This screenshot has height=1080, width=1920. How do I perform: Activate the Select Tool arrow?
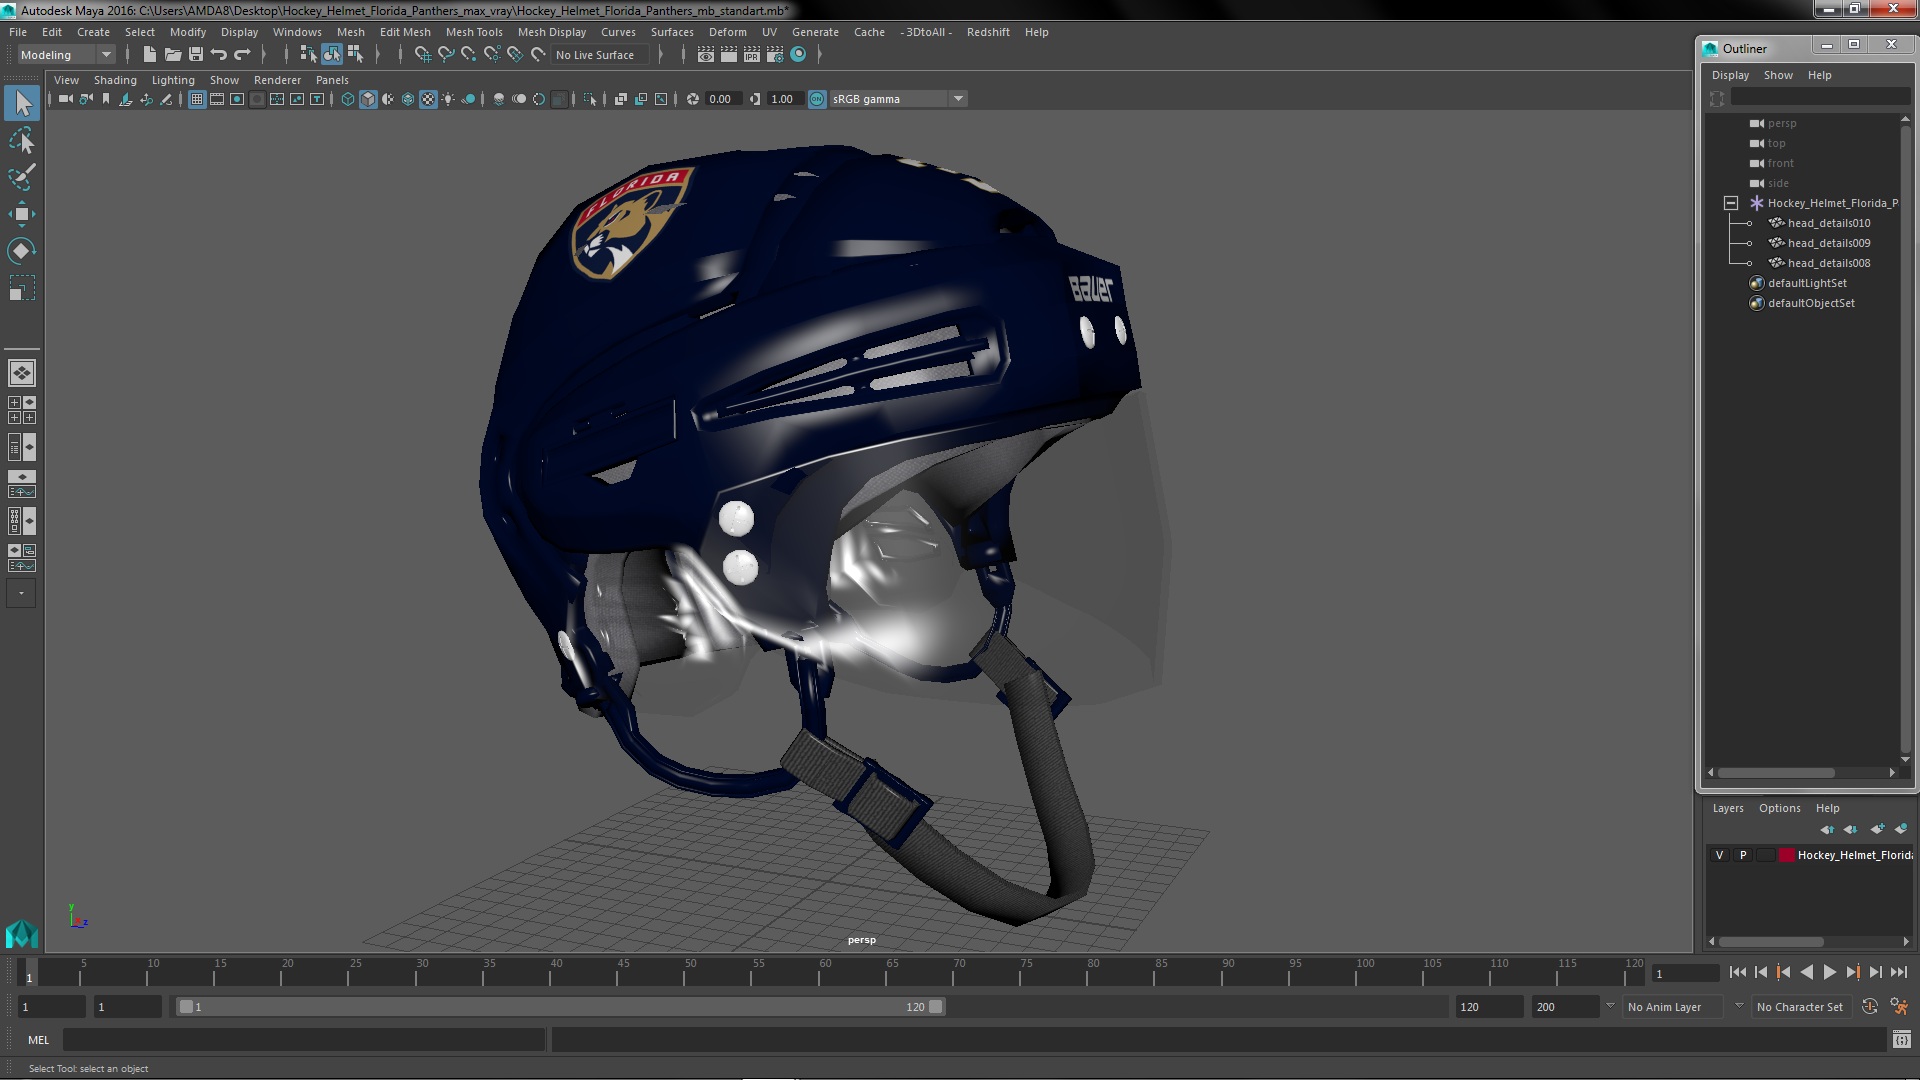pos(22,103)
